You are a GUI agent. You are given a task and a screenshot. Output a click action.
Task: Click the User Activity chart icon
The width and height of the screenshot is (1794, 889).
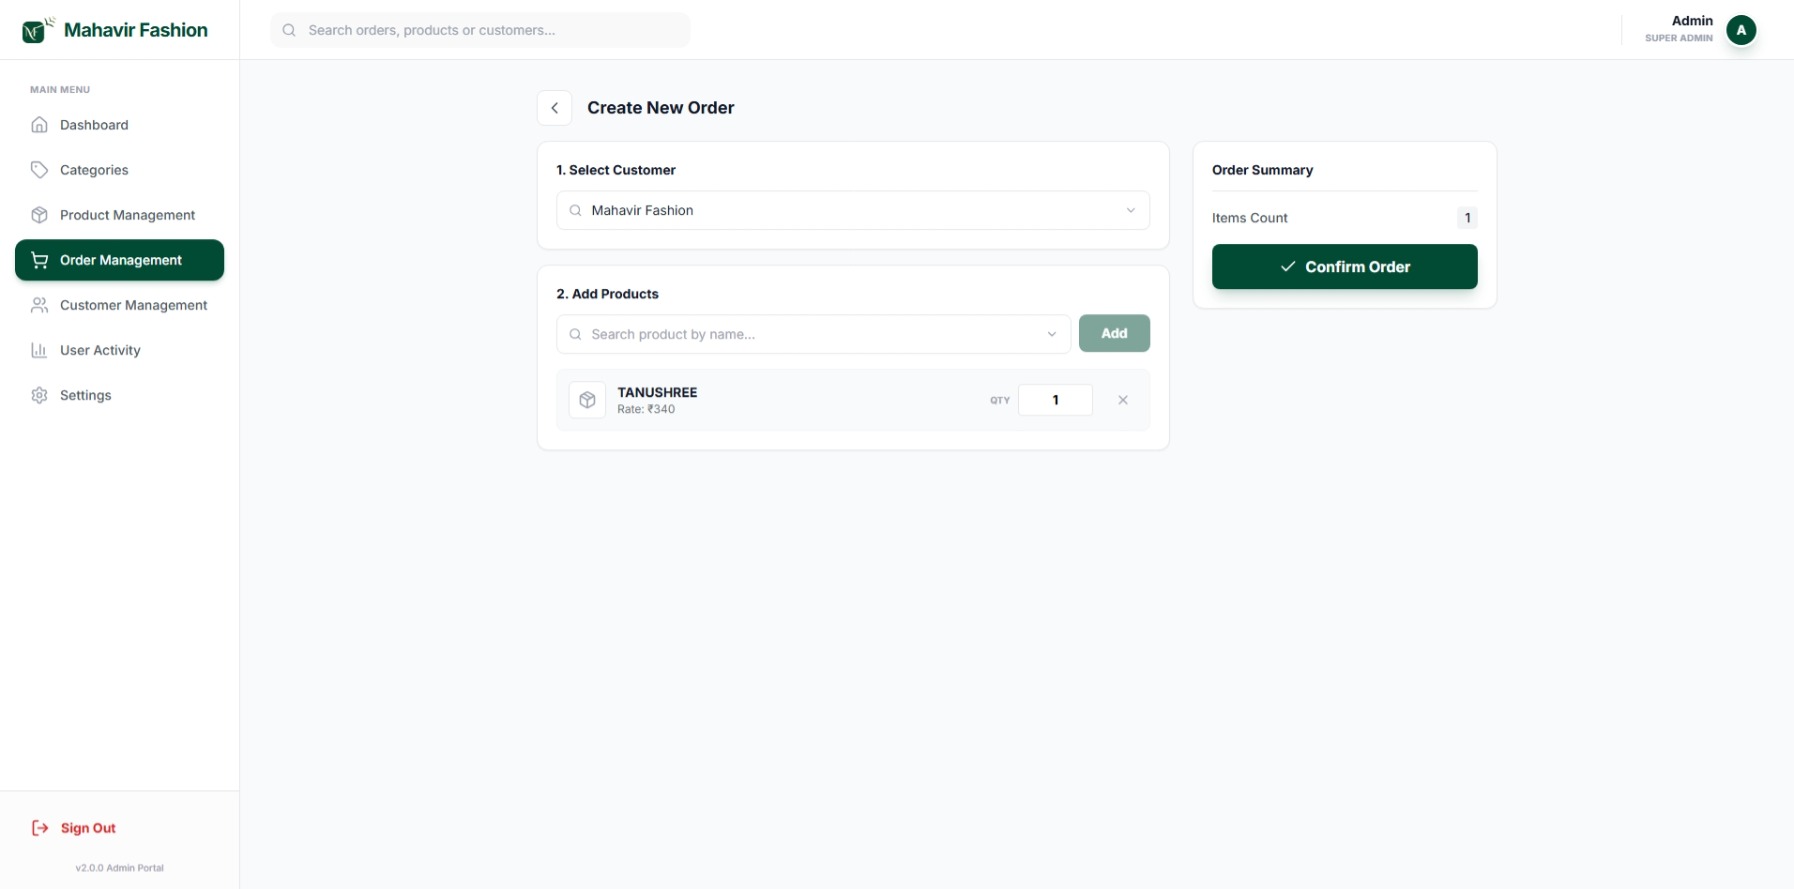click(40, 350)
